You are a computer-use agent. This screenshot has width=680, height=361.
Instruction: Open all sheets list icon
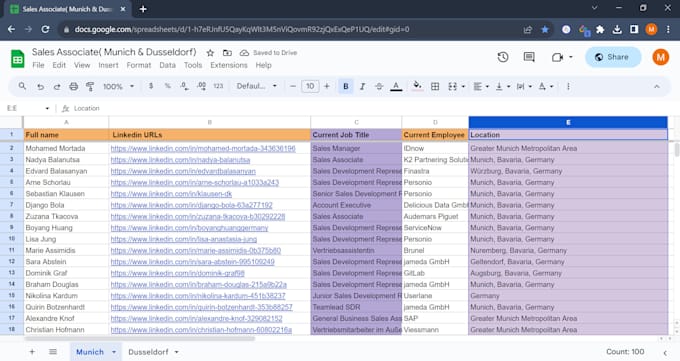pyautogui.click(x=53, y=351)
